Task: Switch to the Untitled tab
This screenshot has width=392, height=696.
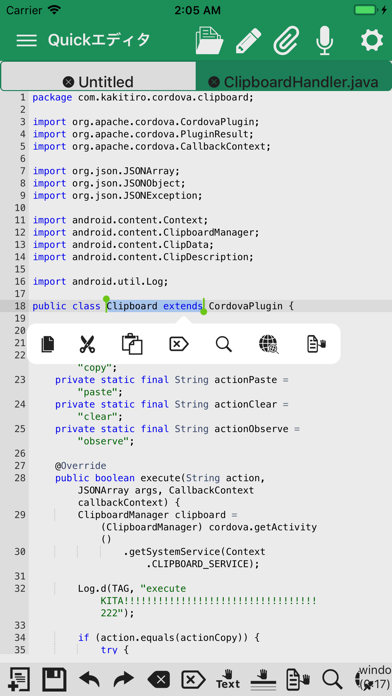Action: (x=98, y=77)
